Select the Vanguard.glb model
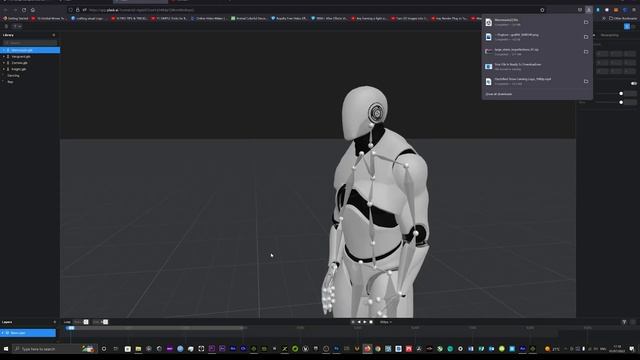Screen dimensions: 640x360 point(21,57)
